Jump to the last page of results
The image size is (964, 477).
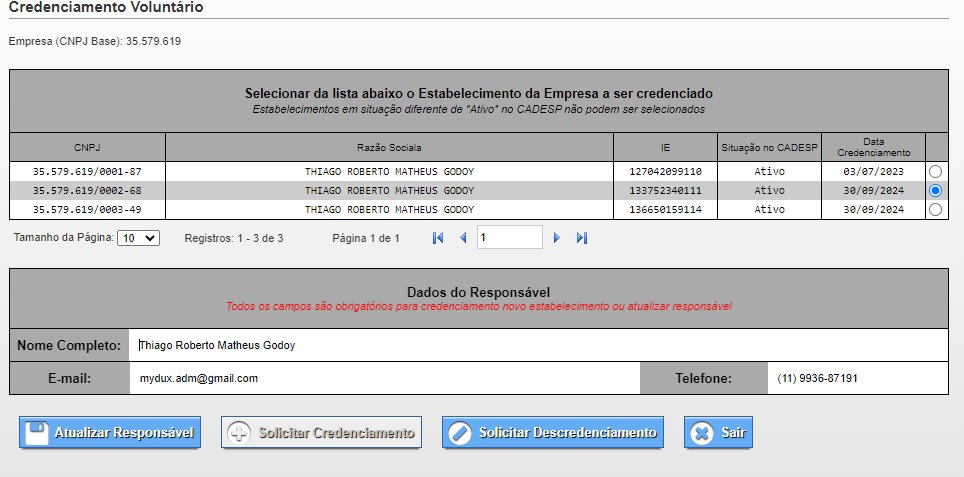pos(582,238)
